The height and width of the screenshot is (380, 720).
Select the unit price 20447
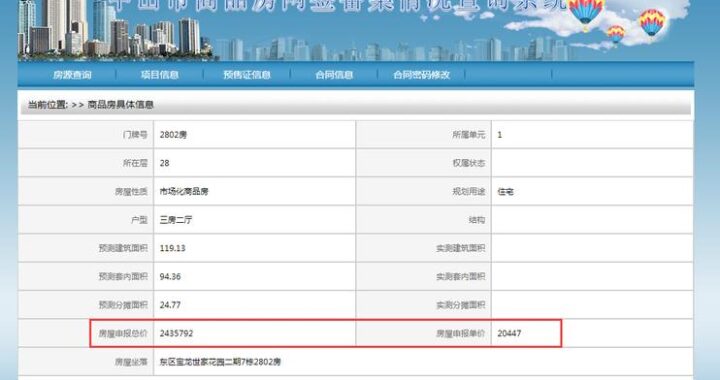pyautogui.click(x=509, y=334)
